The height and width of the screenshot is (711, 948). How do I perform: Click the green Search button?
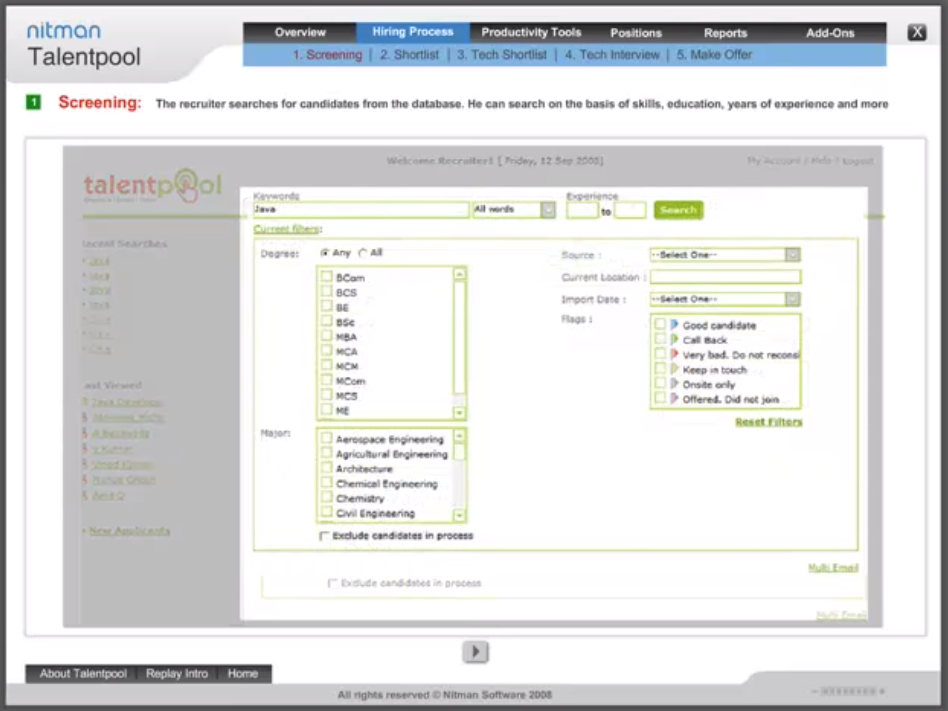click(678, 210)
